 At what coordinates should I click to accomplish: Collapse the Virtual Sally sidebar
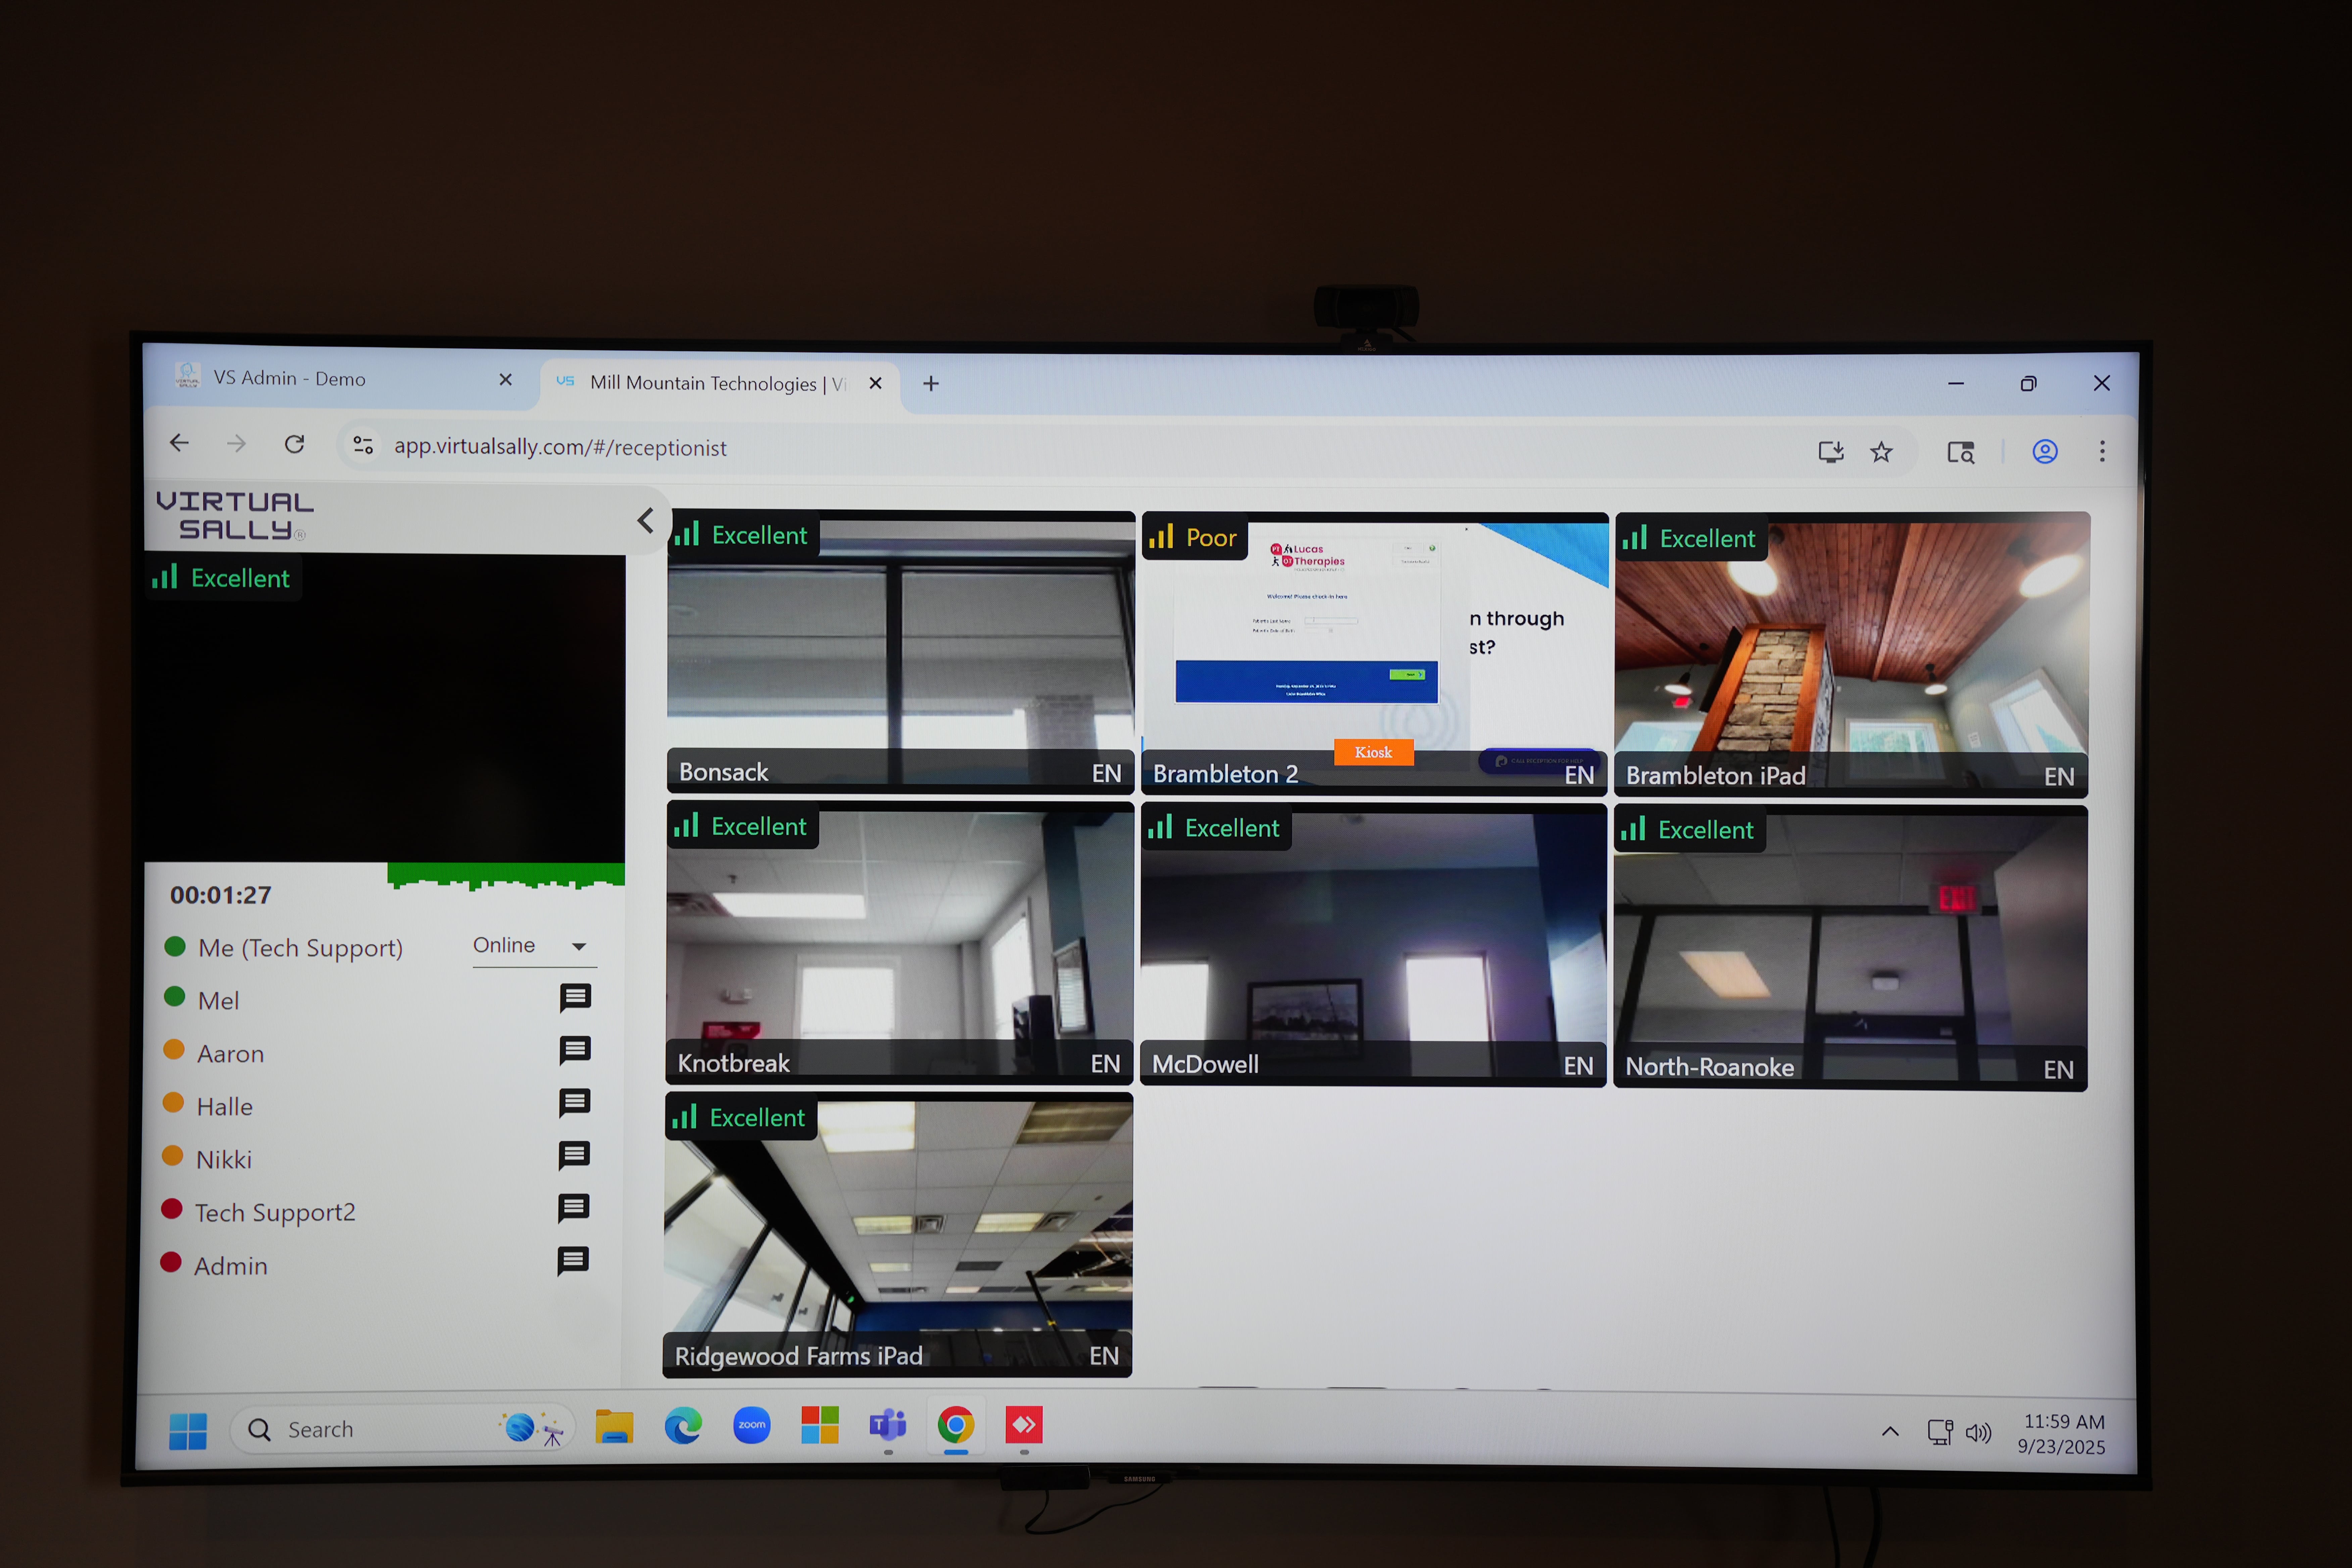coord(646,520)
